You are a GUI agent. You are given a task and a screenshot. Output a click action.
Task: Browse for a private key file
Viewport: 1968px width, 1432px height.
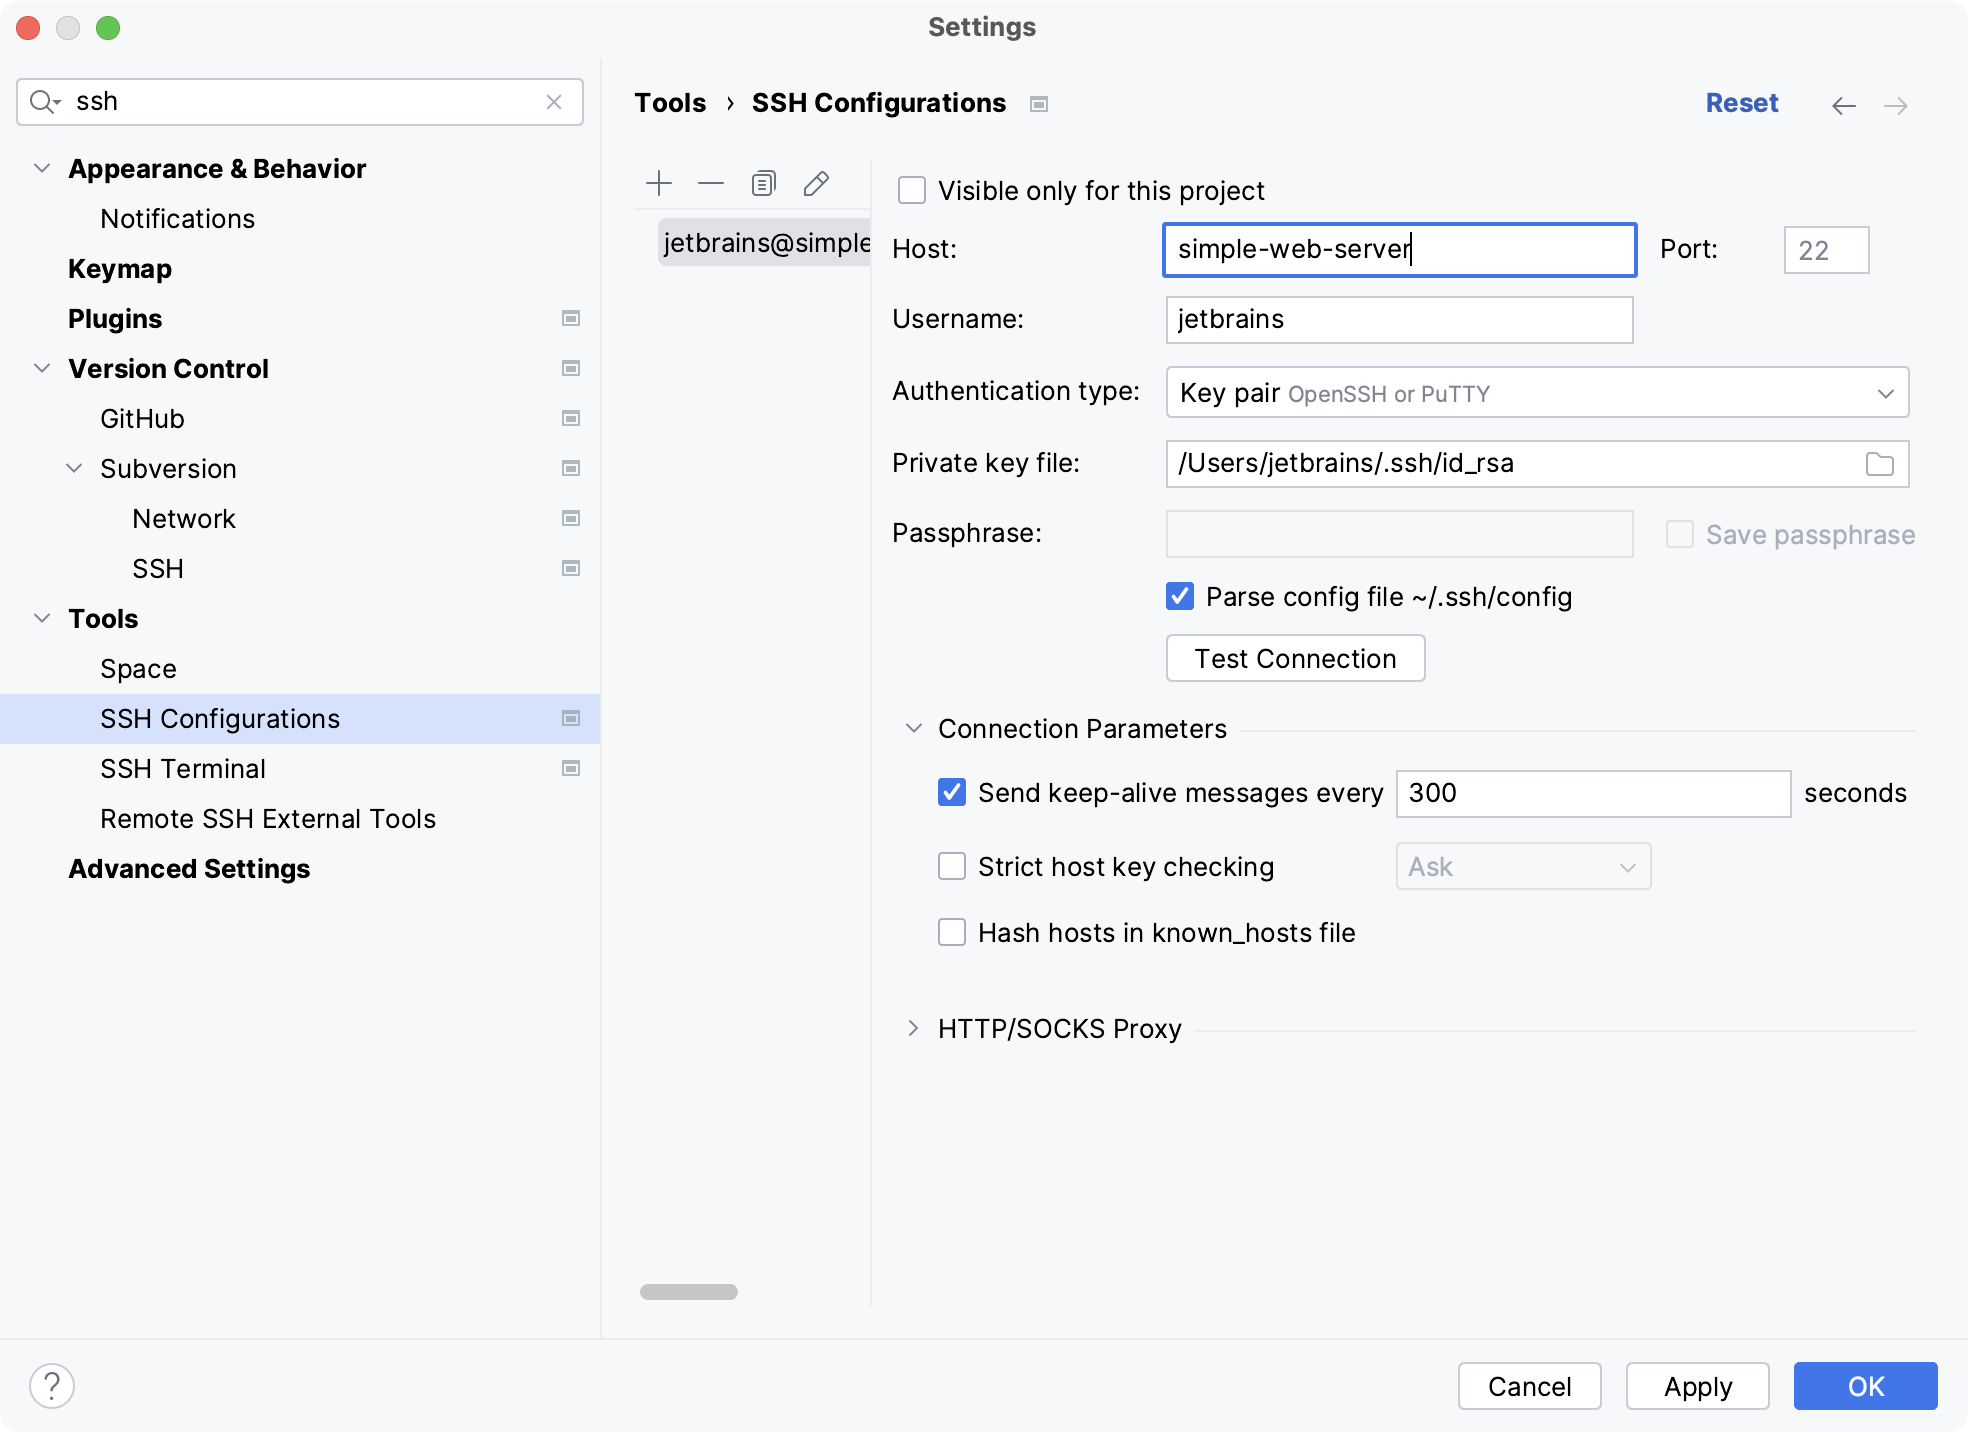coord(1880,464)
